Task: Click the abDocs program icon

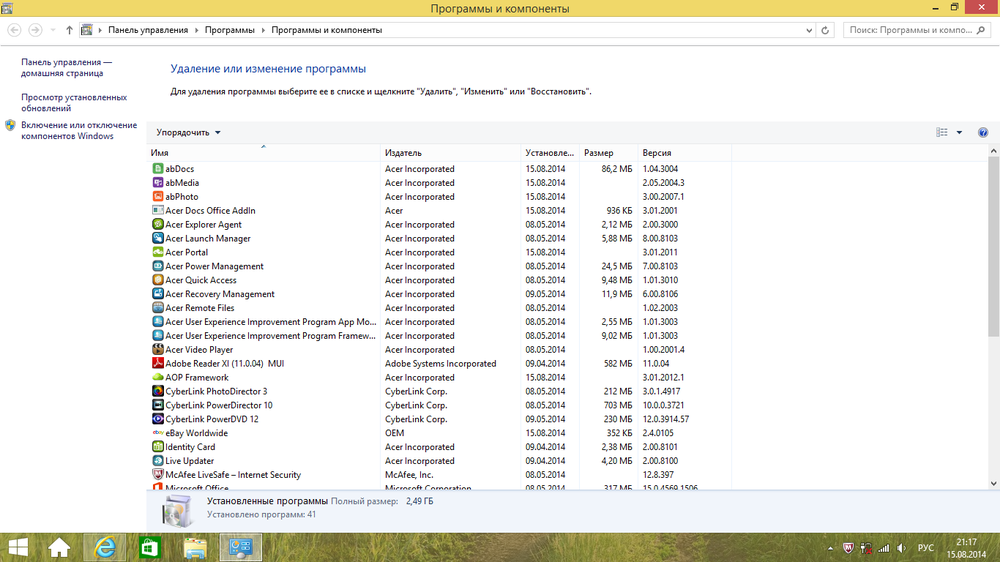Action: click(158, 168)
